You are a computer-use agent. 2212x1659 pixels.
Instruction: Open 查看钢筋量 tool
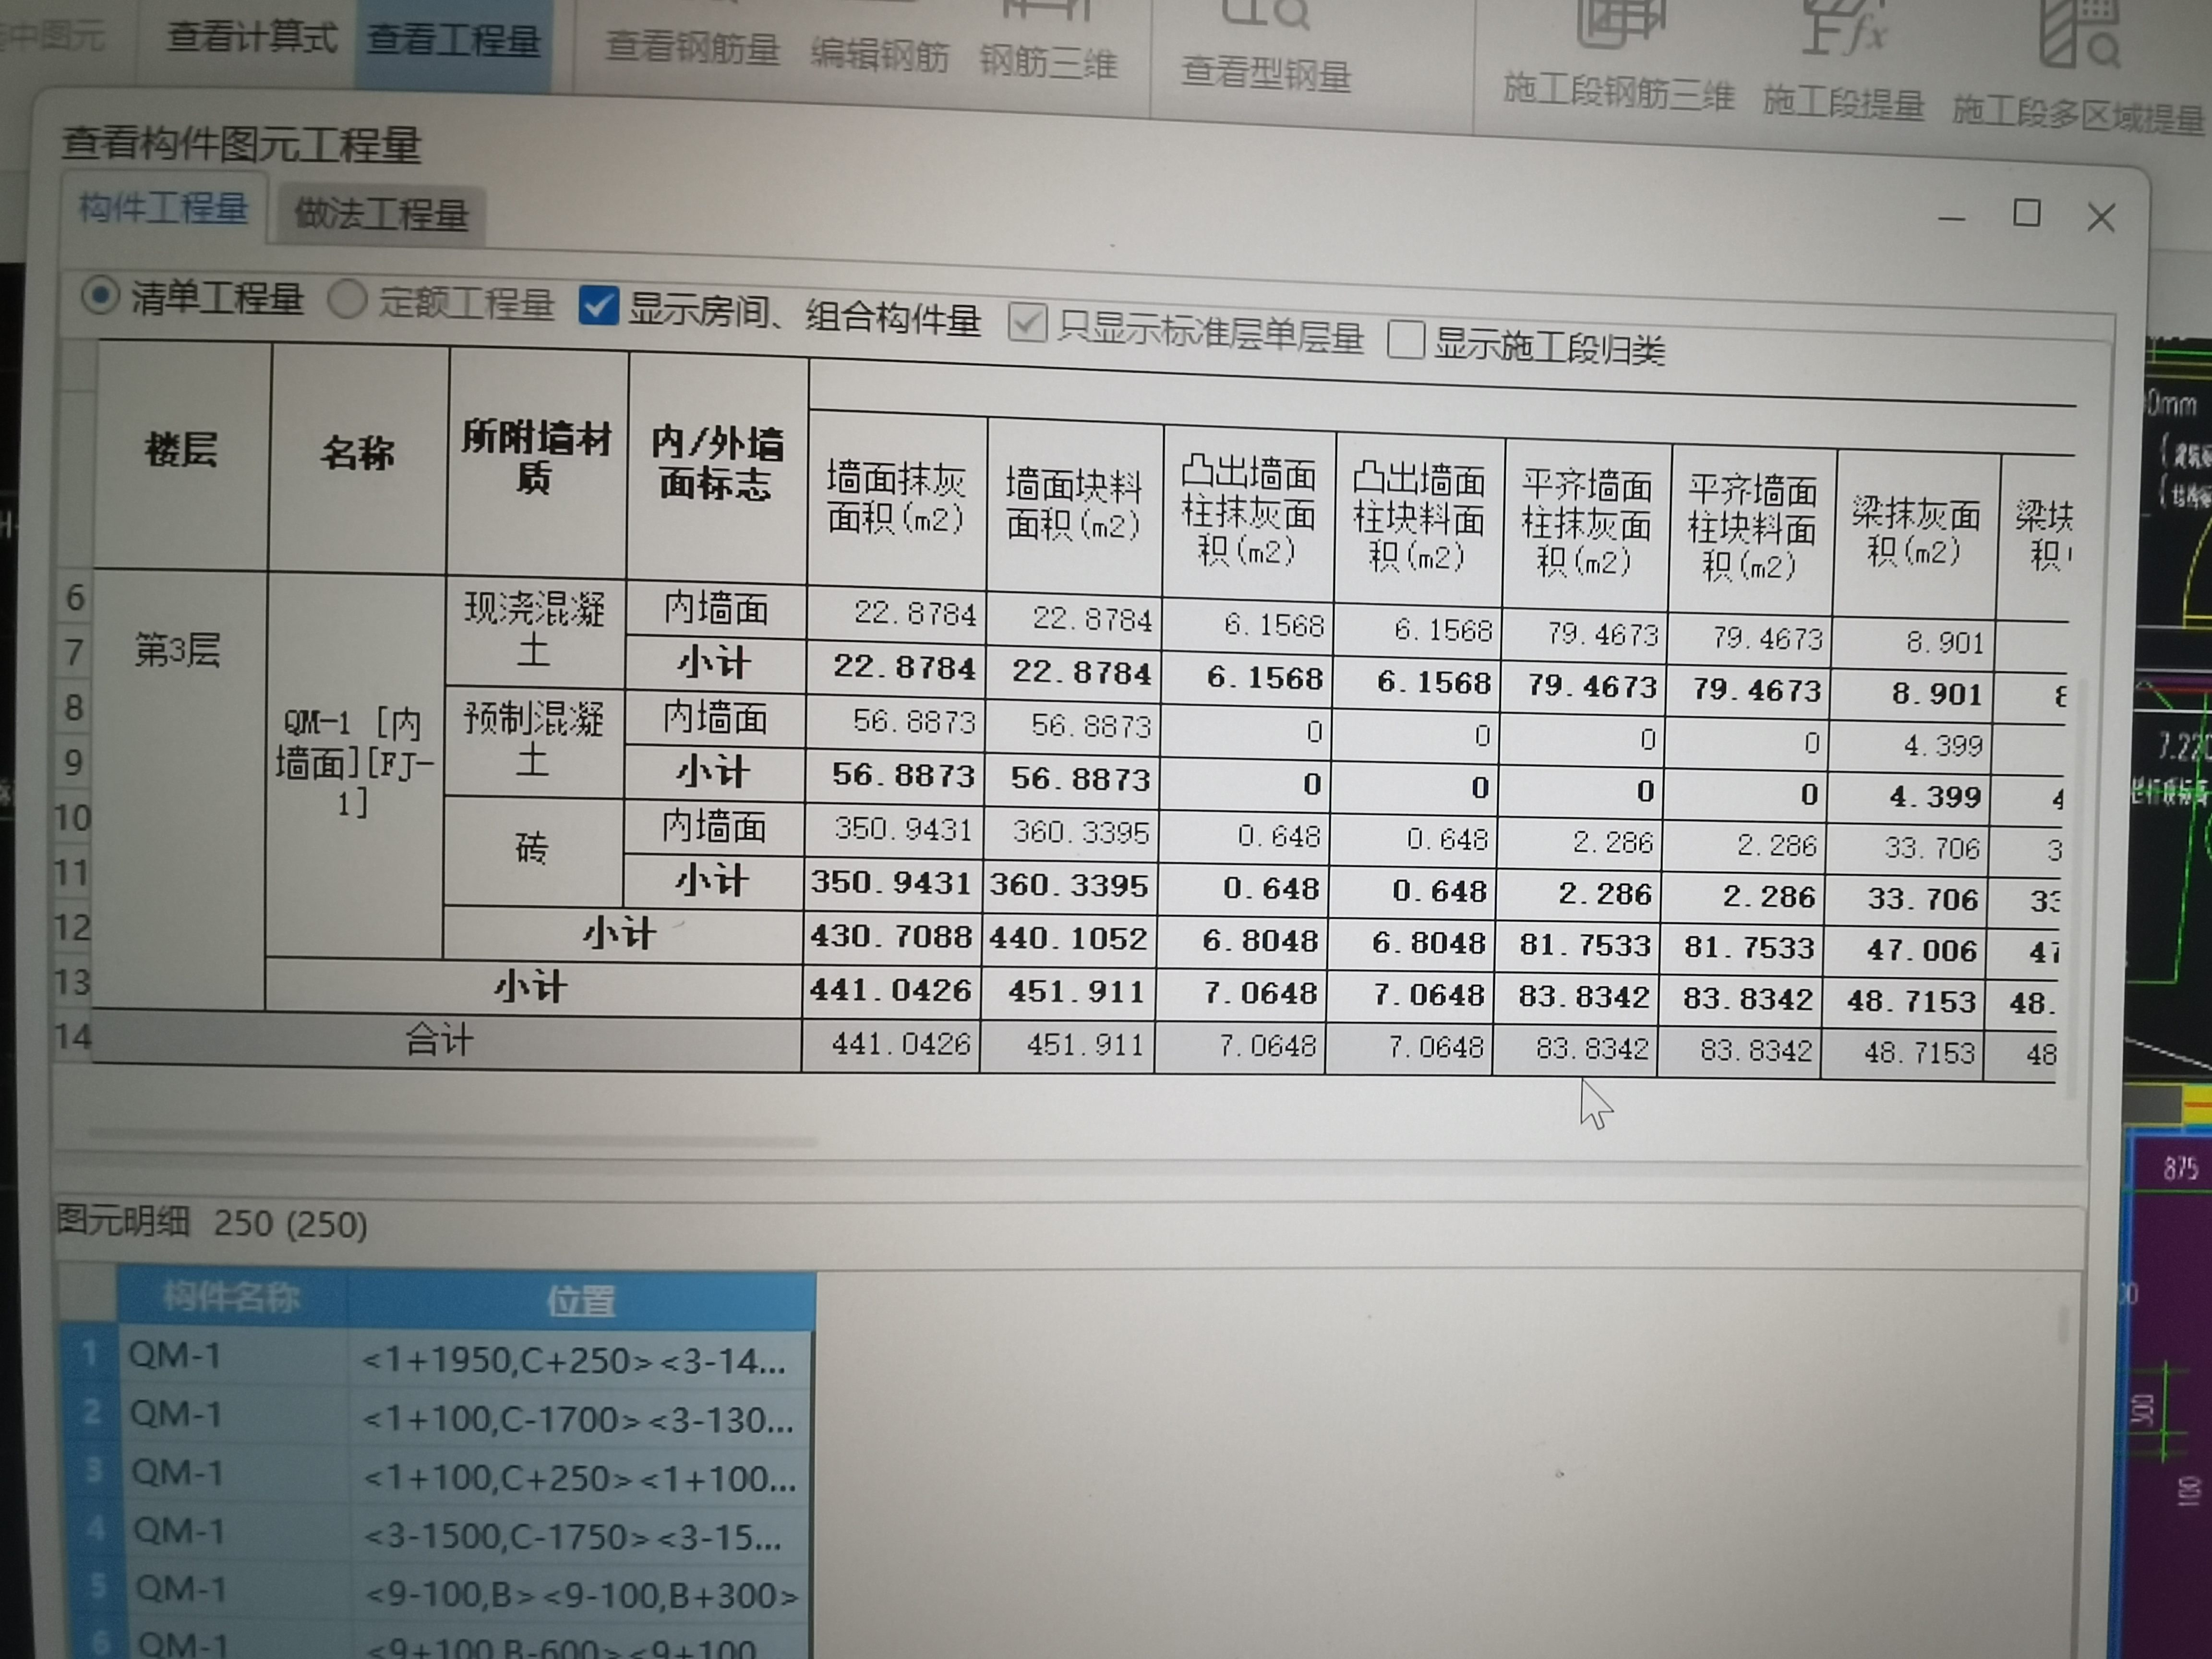click(x=692, y=49)
